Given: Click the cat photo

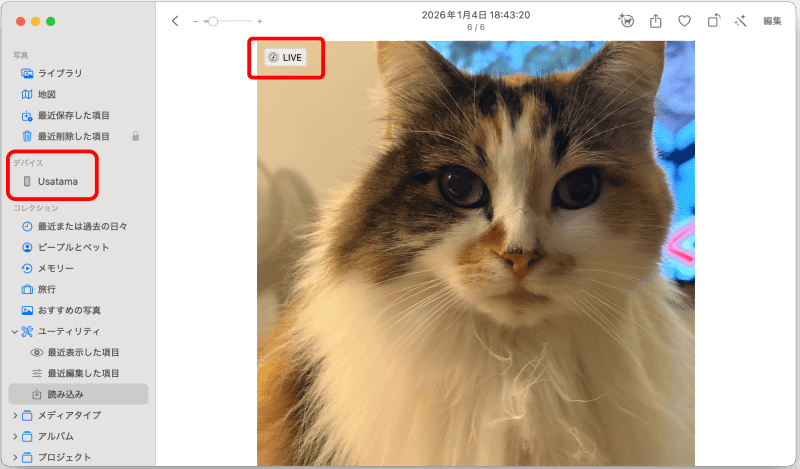Looking at the screenshot, I should (x=476, y=253).
